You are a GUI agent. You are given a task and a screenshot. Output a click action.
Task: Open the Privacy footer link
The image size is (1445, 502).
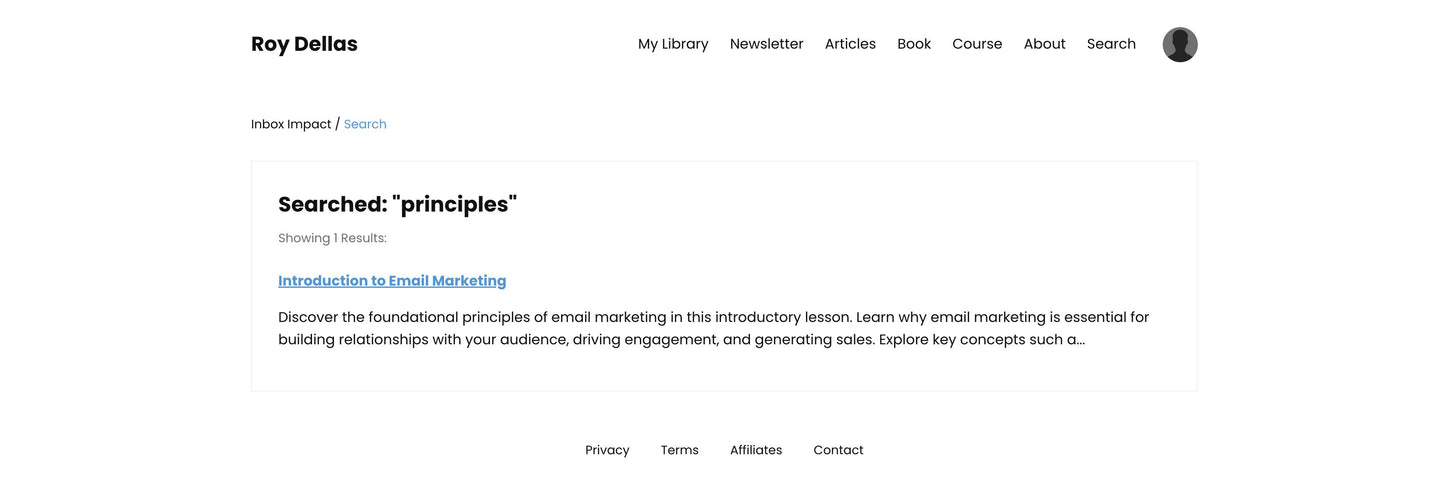click(607, 450)
